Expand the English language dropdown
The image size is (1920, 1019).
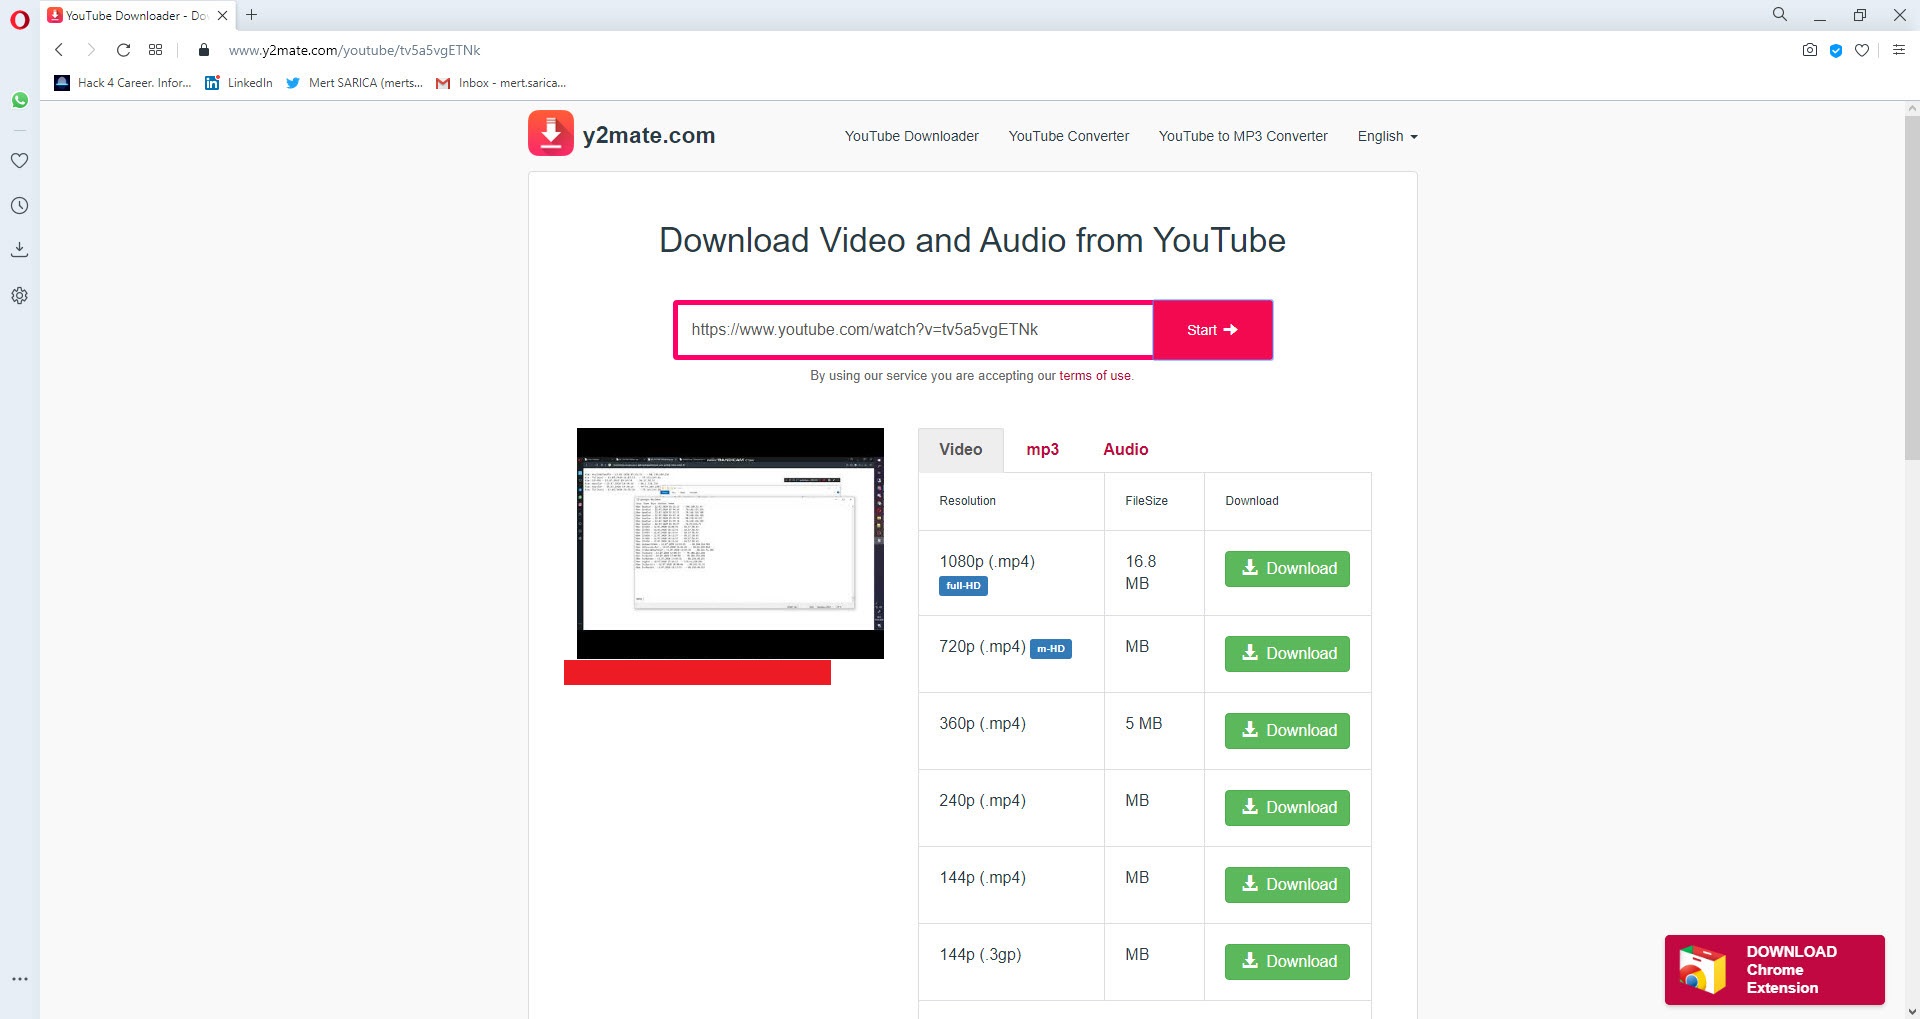(1387, 136)
